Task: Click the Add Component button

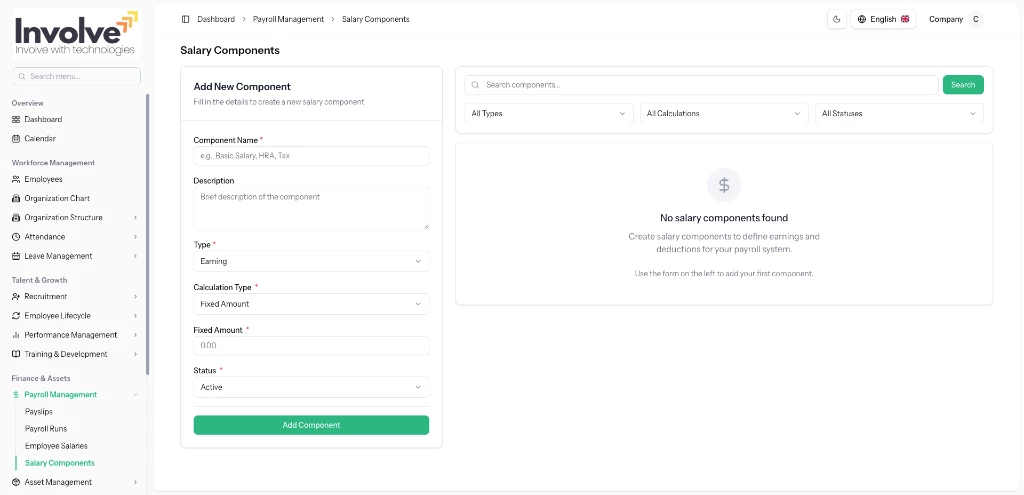Action: (312, 425)
